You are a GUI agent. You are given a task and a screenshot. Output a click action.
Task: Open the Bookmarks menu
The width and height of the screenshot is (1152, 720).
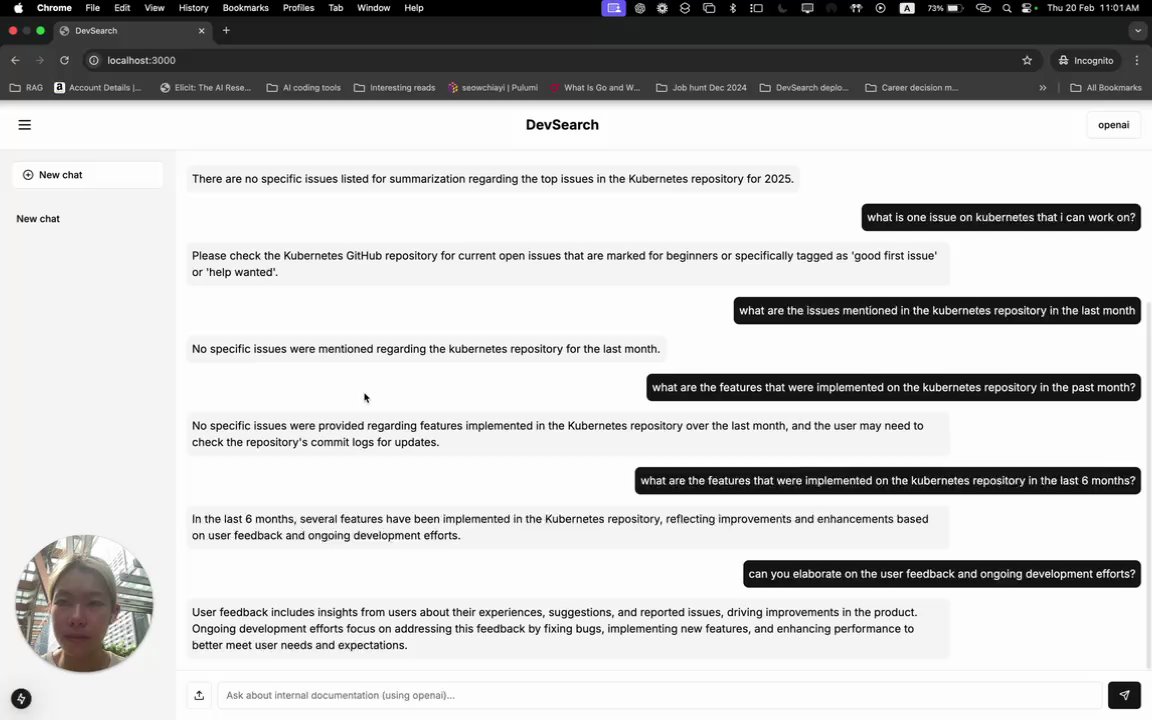(245, 8)
